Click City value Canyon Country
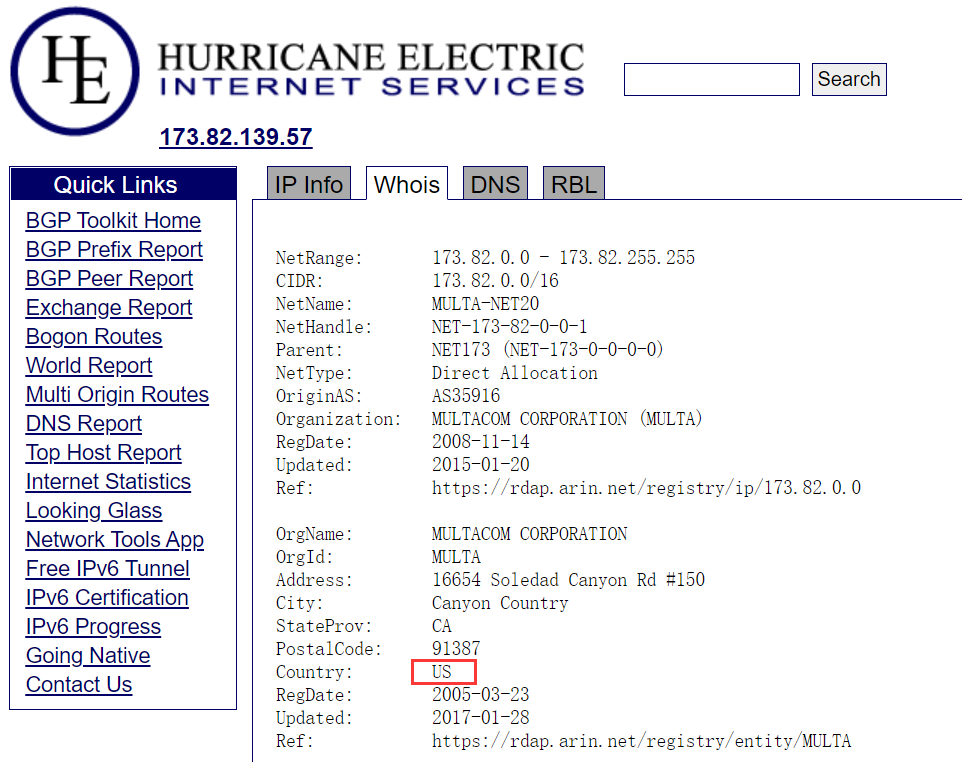962x762 pixels. (500, 603)
